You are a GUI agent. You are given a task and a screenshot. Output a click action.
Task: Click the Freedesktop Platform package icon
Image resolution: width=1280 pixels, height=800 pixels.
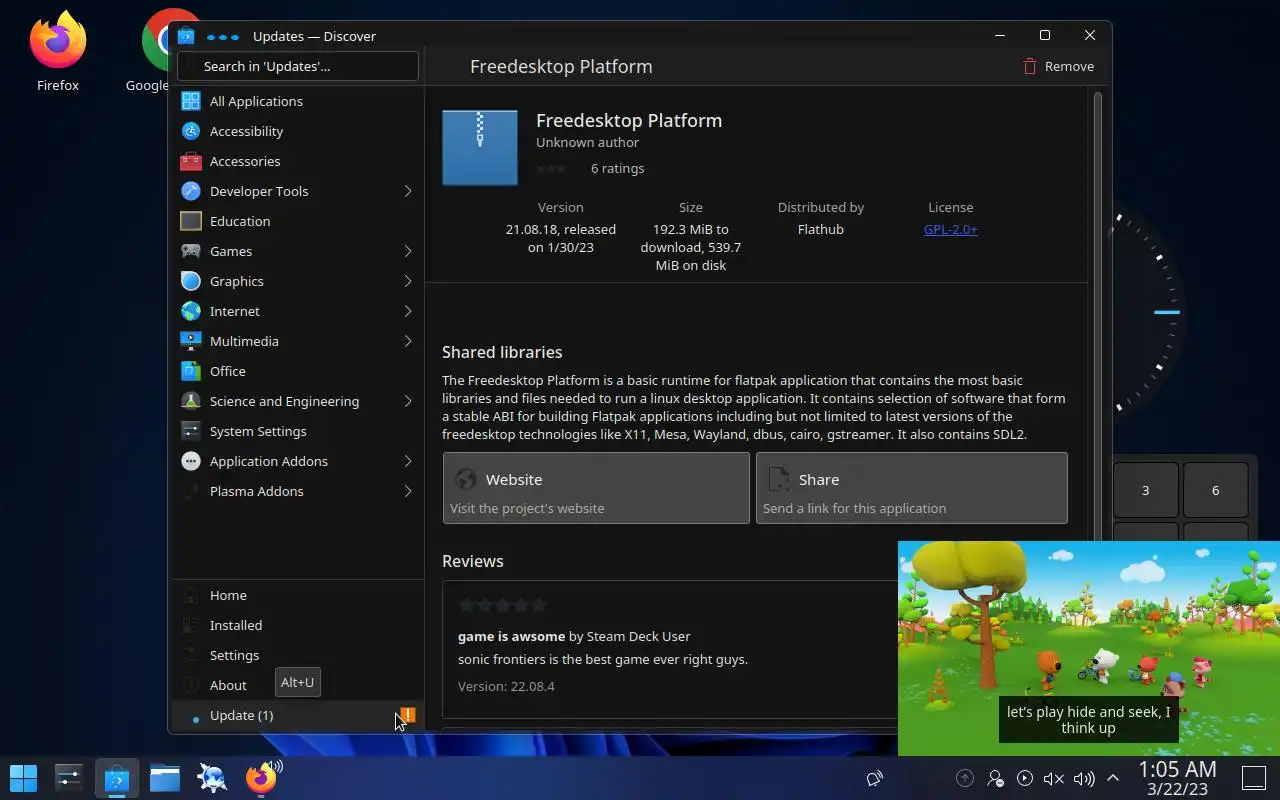pyautogui.click(x=480, y=148)
